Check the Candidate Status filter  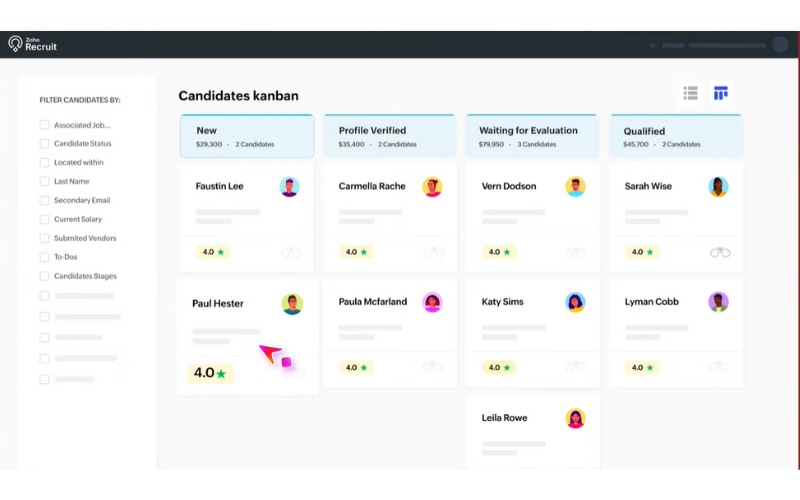[44, 144]
